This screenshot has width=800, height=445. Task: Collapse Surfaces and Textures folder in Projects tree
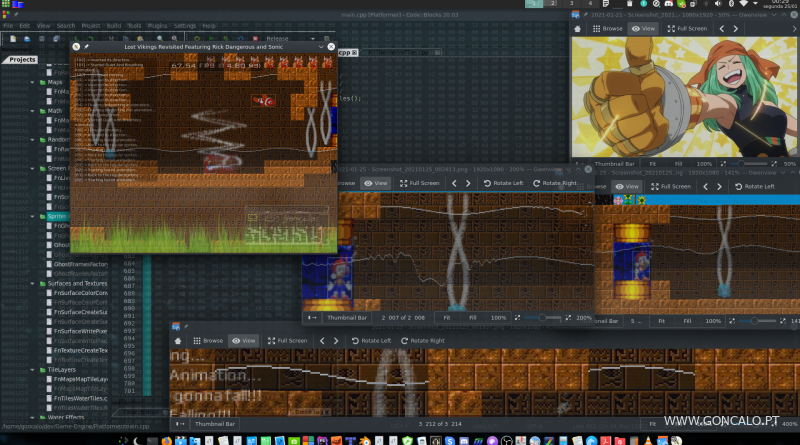point(33,284)
